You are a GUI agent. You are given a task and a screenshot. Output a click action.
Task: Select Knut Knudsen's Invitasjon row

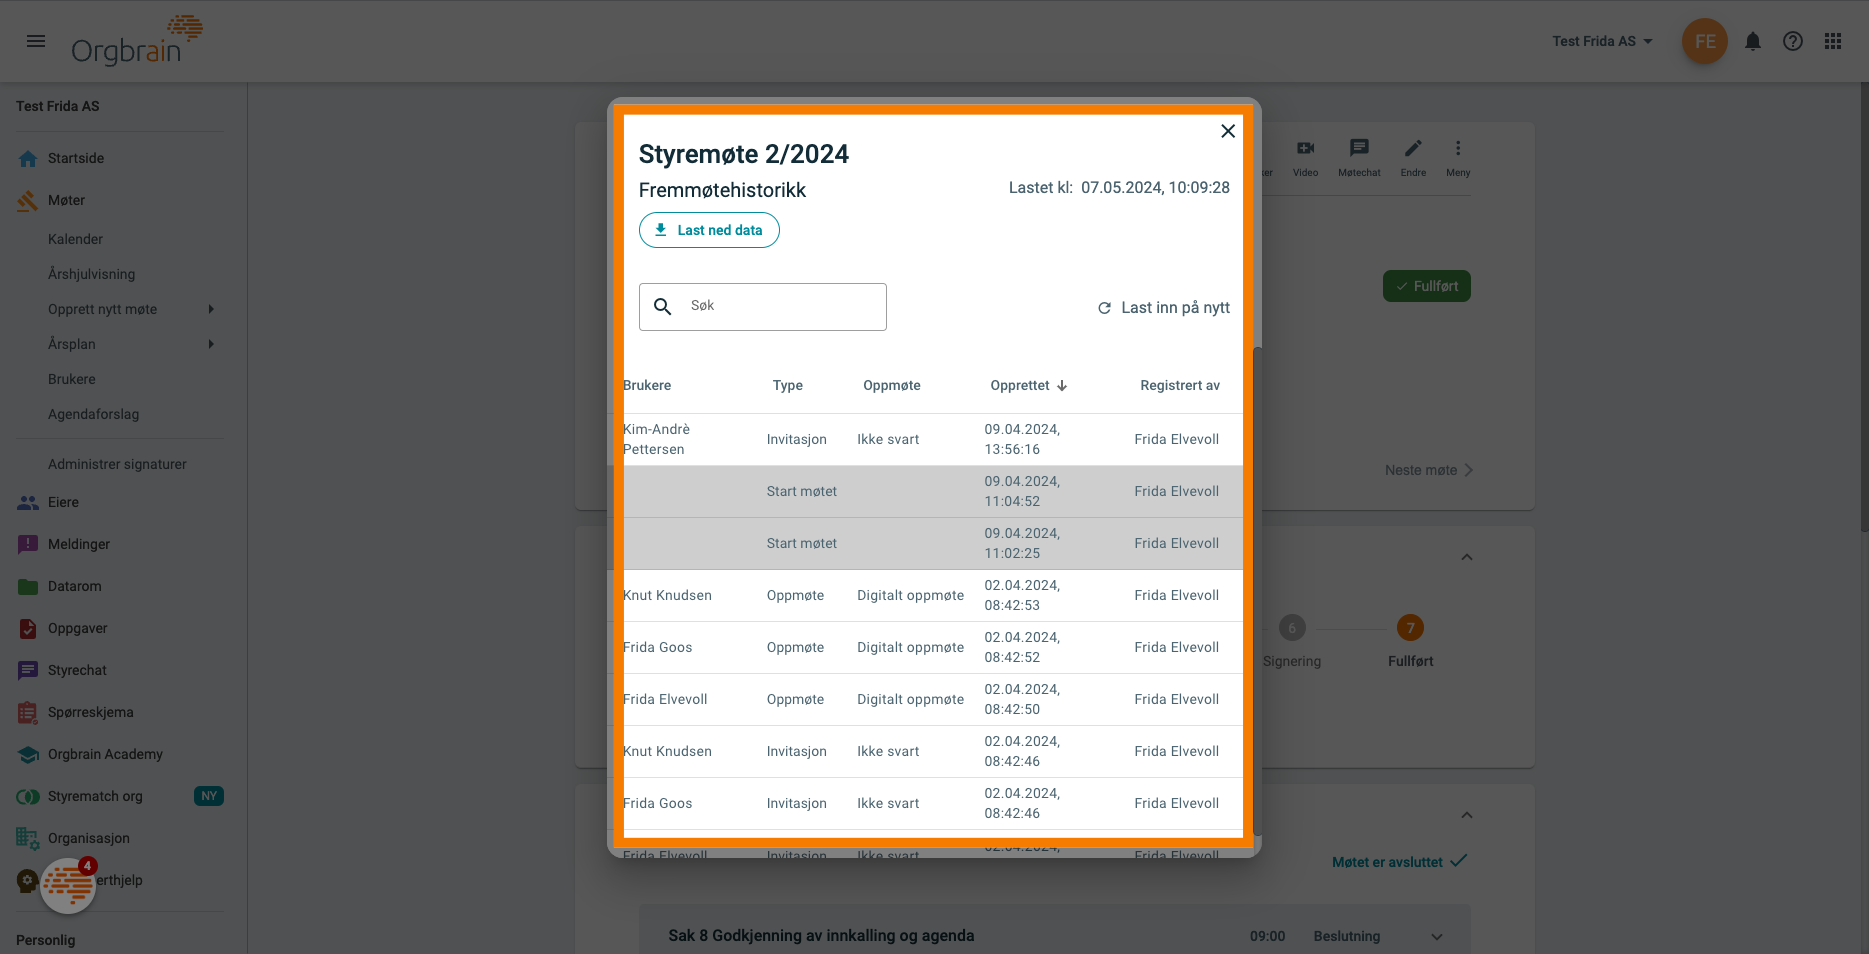(928, 751)
